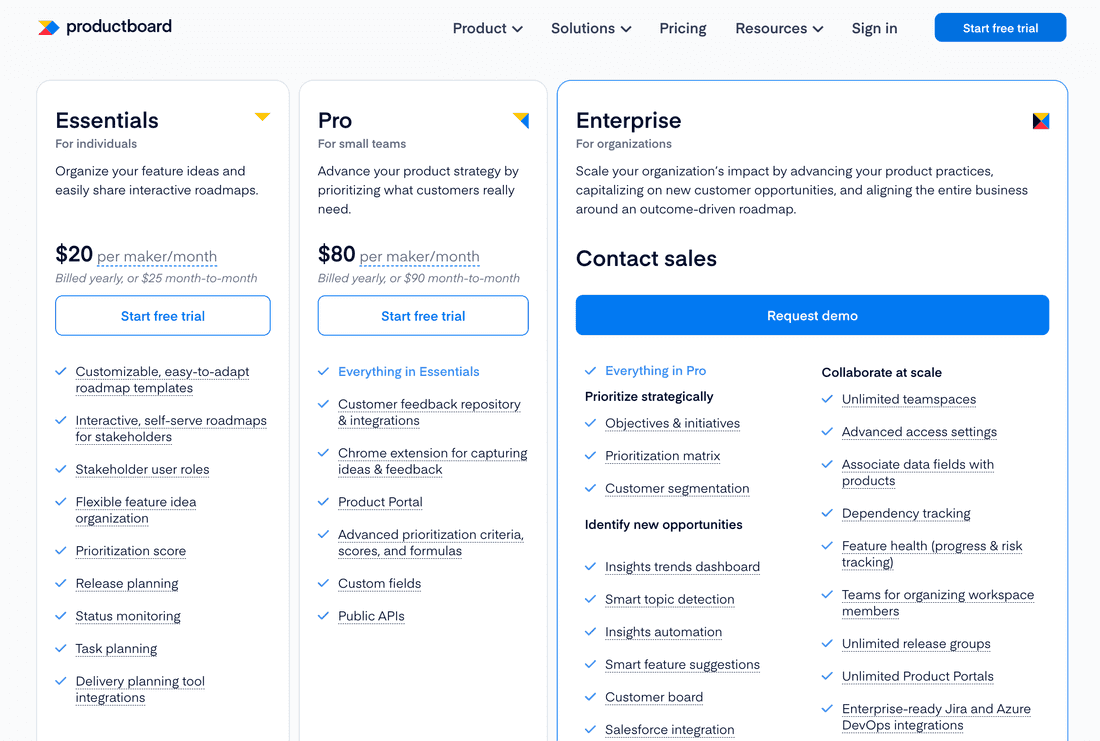This screenshot has height=741, width=1100.
Task: Start free trial for the Pro plan
Action: [422, 315]
